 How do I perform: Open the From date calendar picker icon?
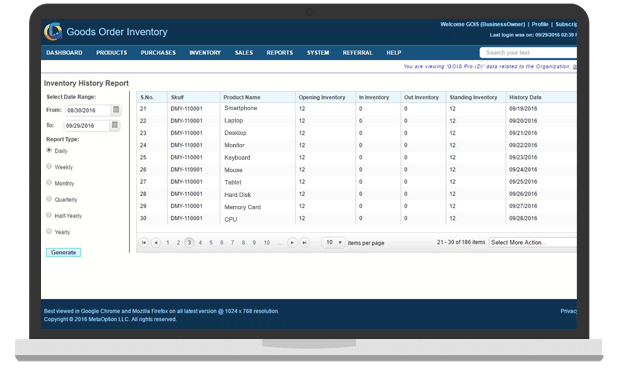pyautogui.click(x=116, y=110)
